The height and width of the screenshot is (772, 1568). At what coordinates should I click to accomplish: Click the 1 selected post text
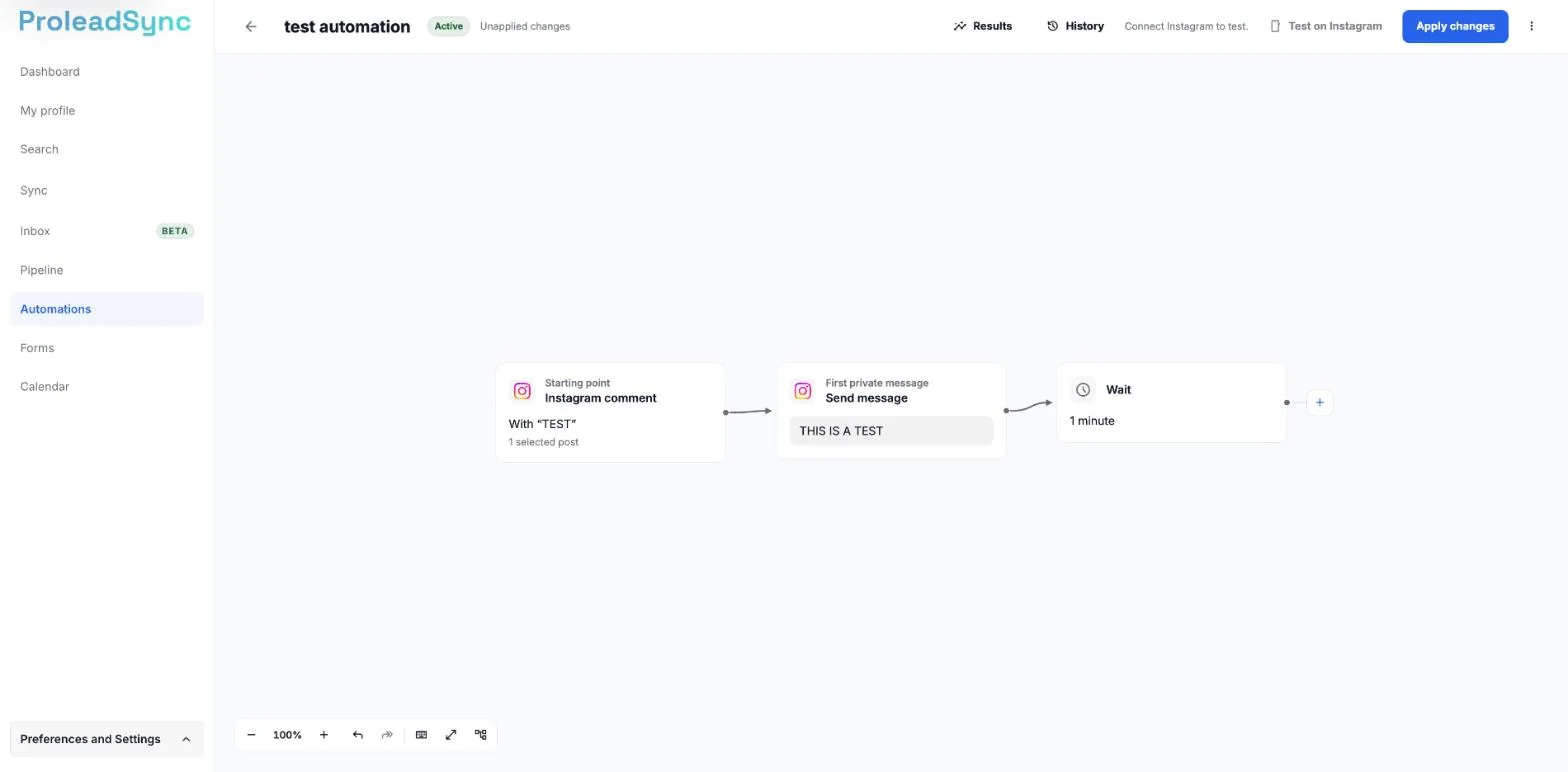[543, 442]
